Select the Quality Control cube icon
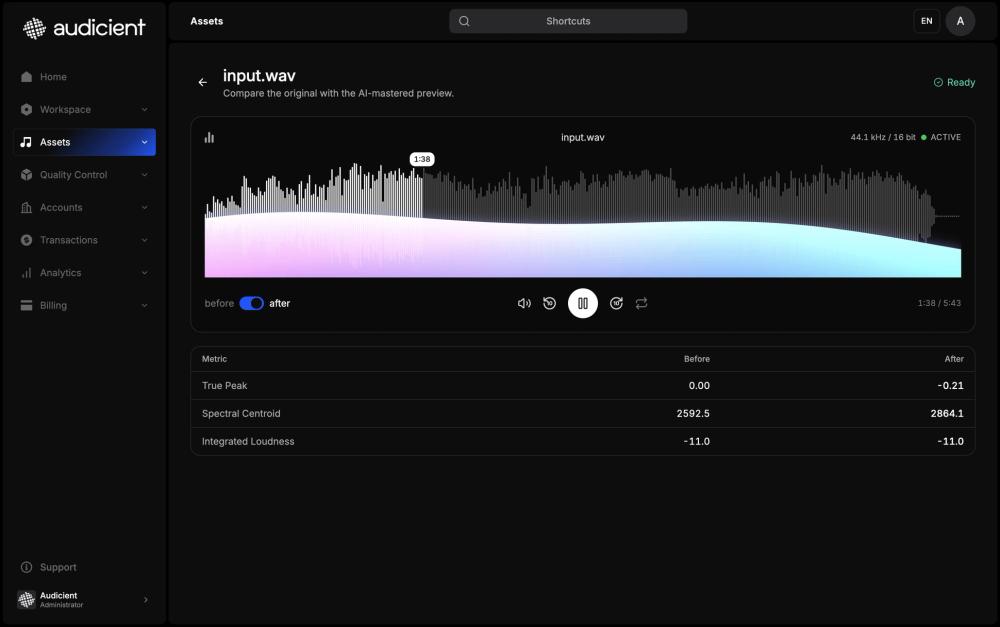Image resolution: width=1000 pixels, height=627 pixels. (26, 174)
